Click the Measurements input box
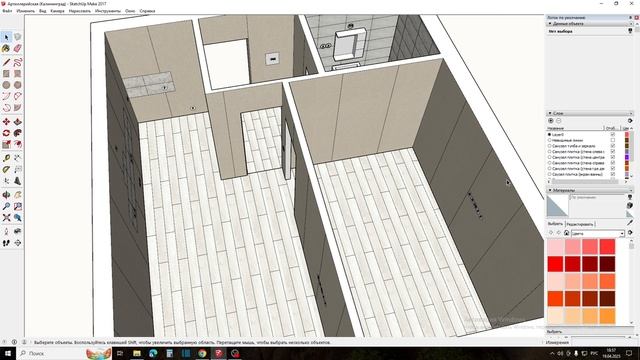The width and height of the screenshot is (640, 360). tap(598, 342)
